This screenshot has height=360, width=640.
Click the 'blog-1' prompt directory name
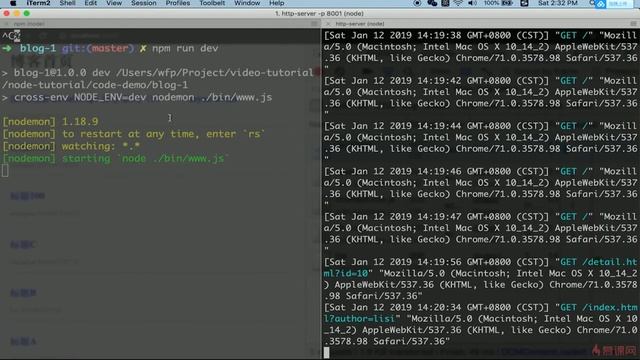click(38, 48)
